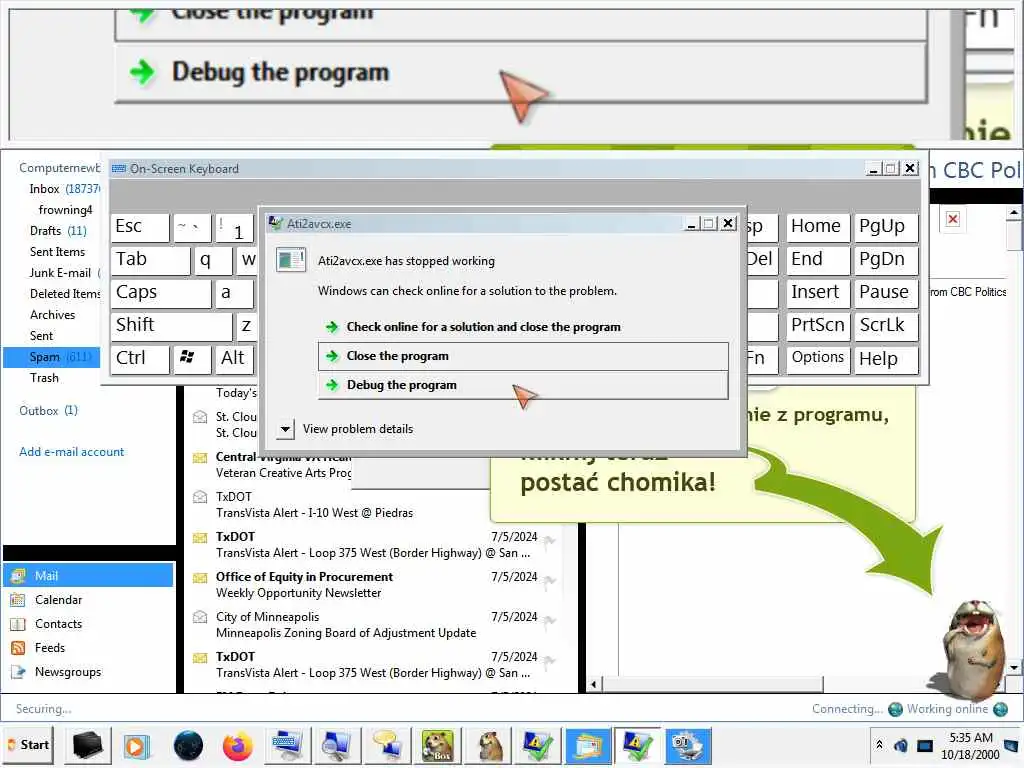Toggle the Ctrl key on On-Screen Keyboard
The image size is (1024, 768).
(140, 359)
